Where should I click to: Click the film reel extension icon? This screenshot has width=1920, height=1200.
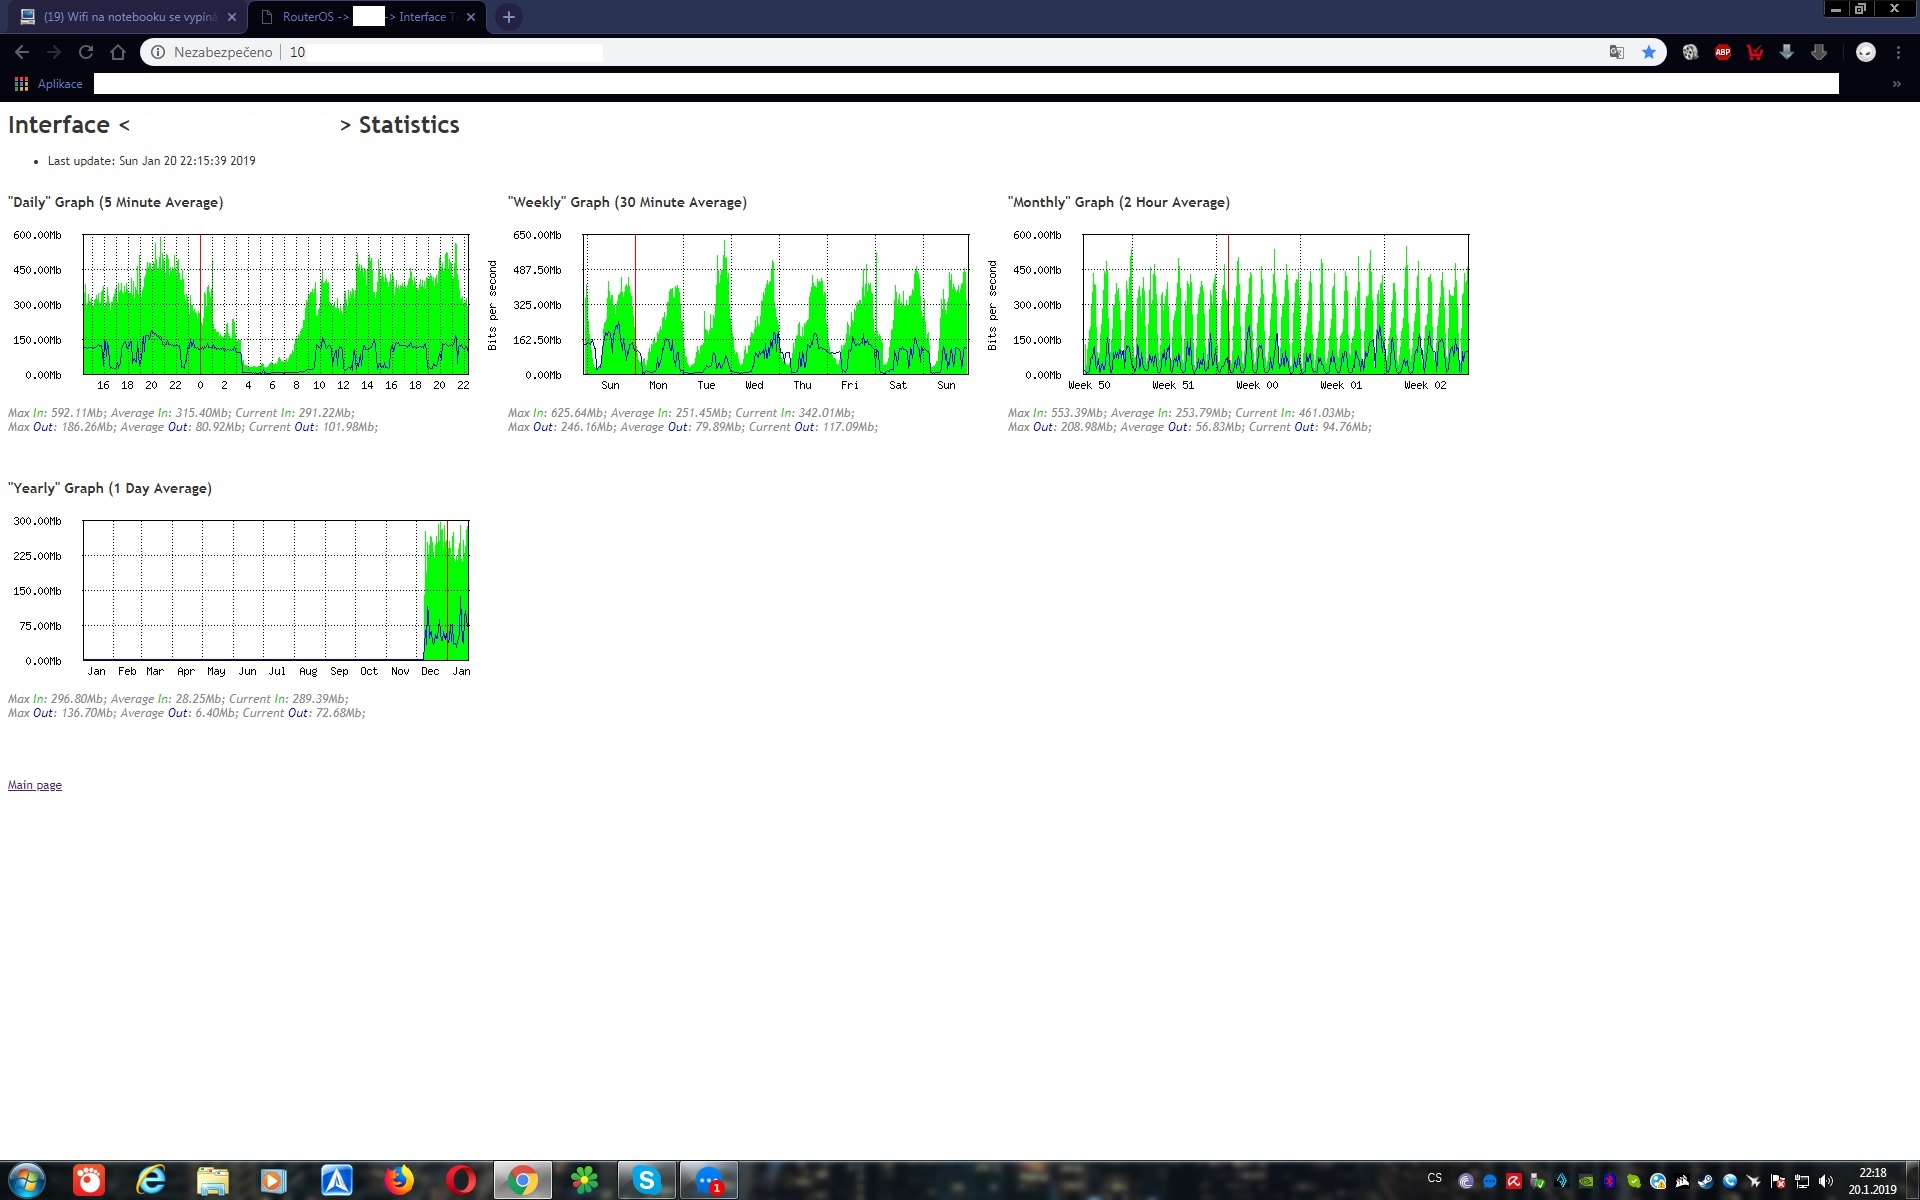point(1690,52)
